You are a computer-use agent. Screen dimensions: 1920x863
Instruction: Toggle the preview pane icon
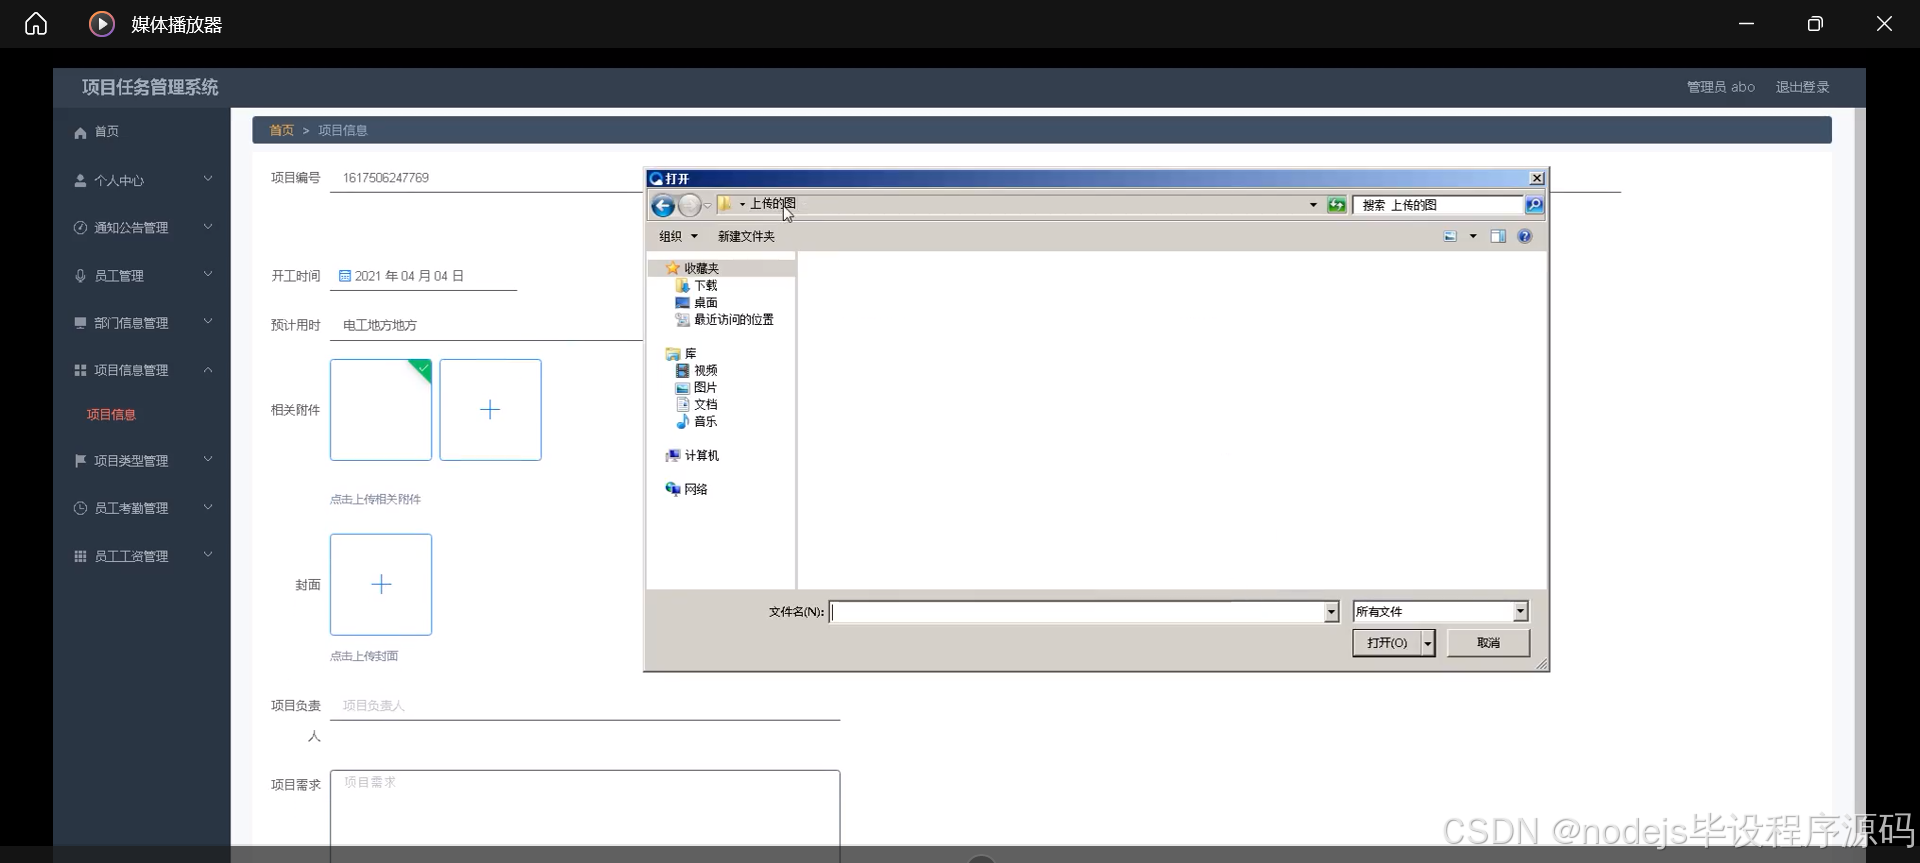1498,237
